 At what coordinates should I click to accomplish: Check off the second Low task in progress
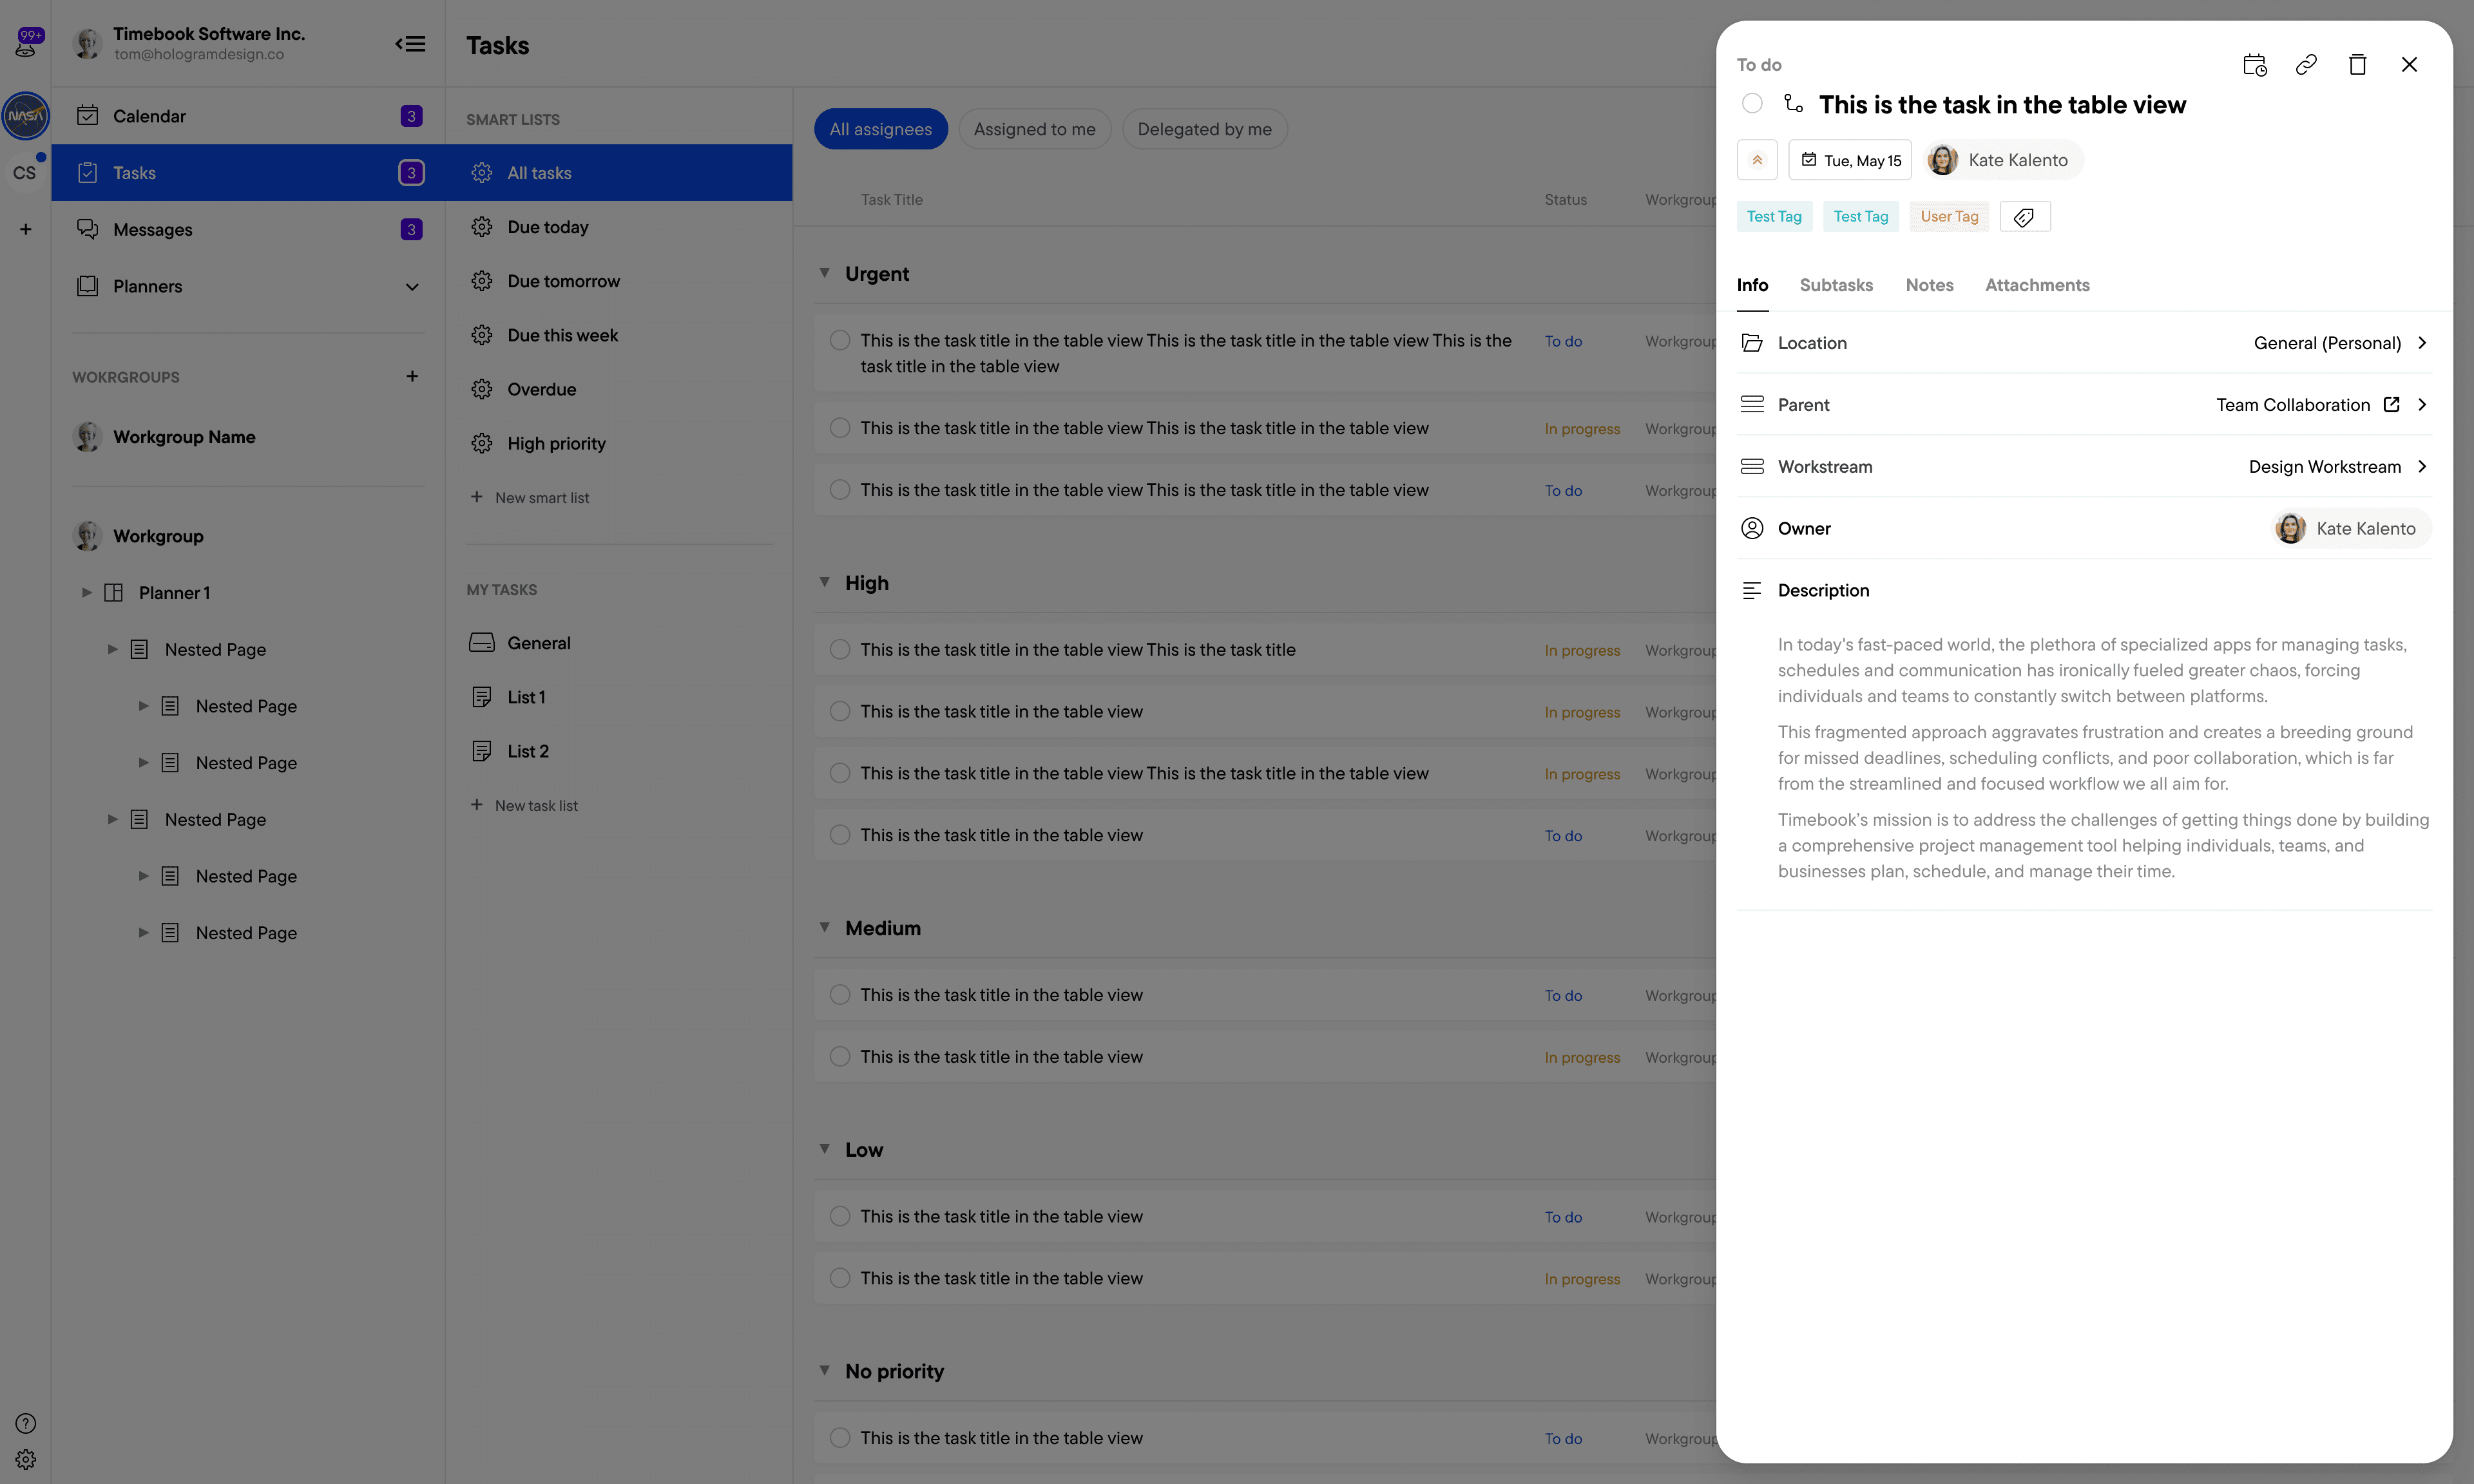(840, 1279)
